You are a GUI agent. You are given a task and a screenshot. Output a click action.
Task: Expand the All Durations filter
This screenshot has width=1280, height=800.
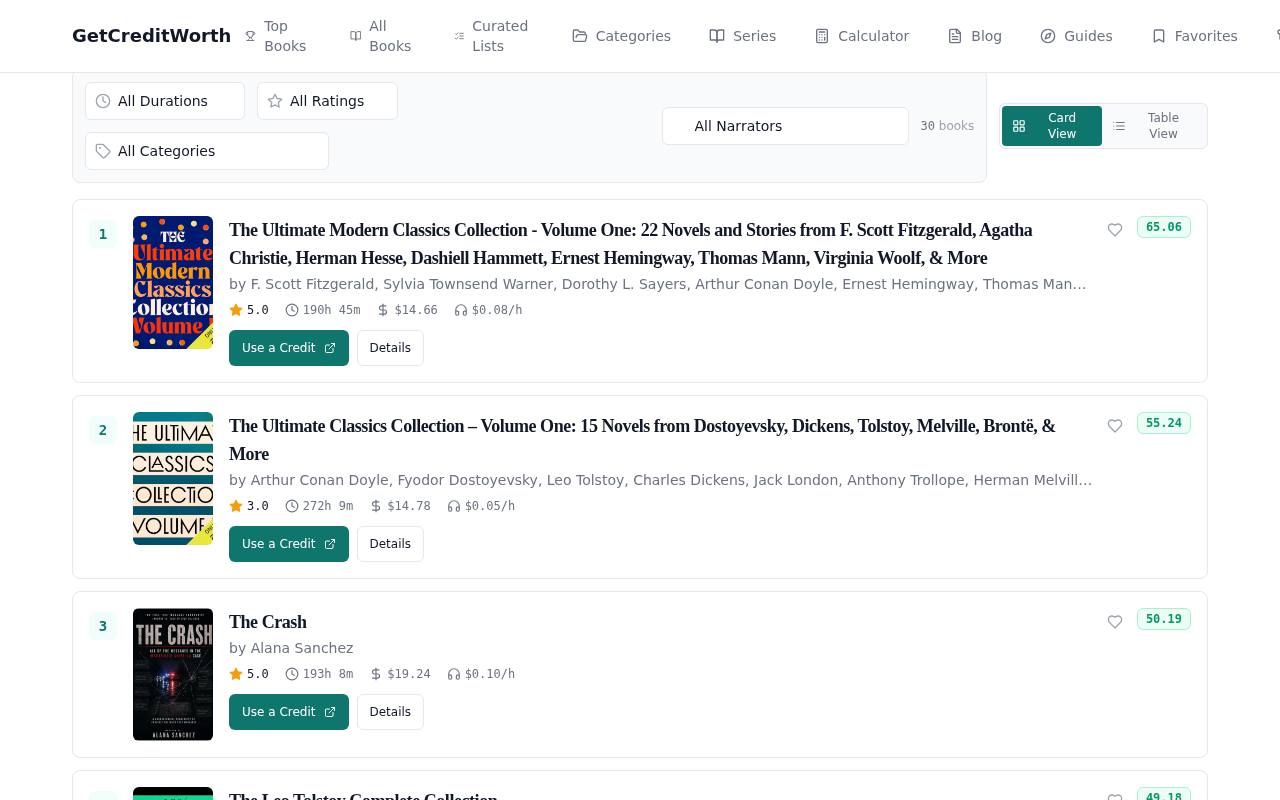pos(165,101)
